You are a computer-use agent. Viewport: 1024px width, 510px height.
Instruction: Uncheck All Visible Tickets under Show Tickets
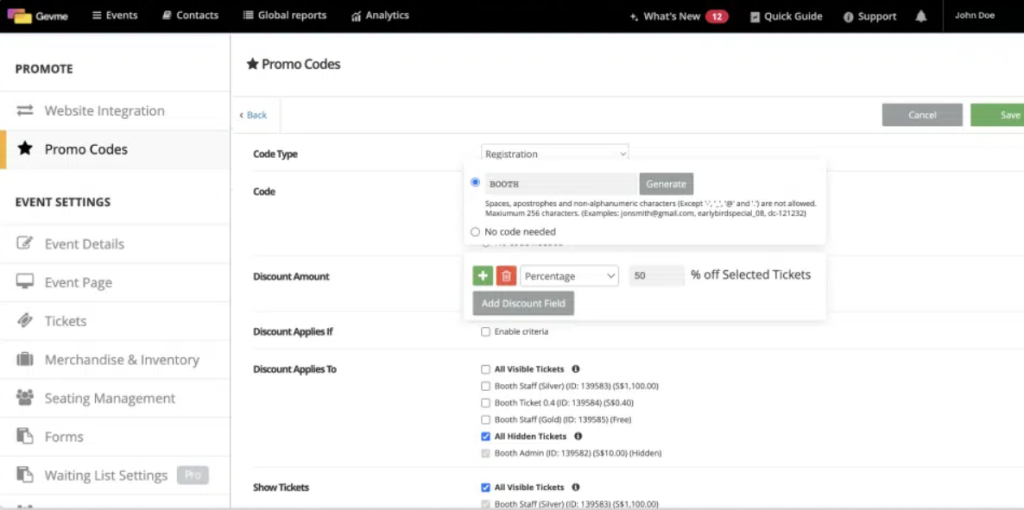pyautogui.click(x=485, y=487)
